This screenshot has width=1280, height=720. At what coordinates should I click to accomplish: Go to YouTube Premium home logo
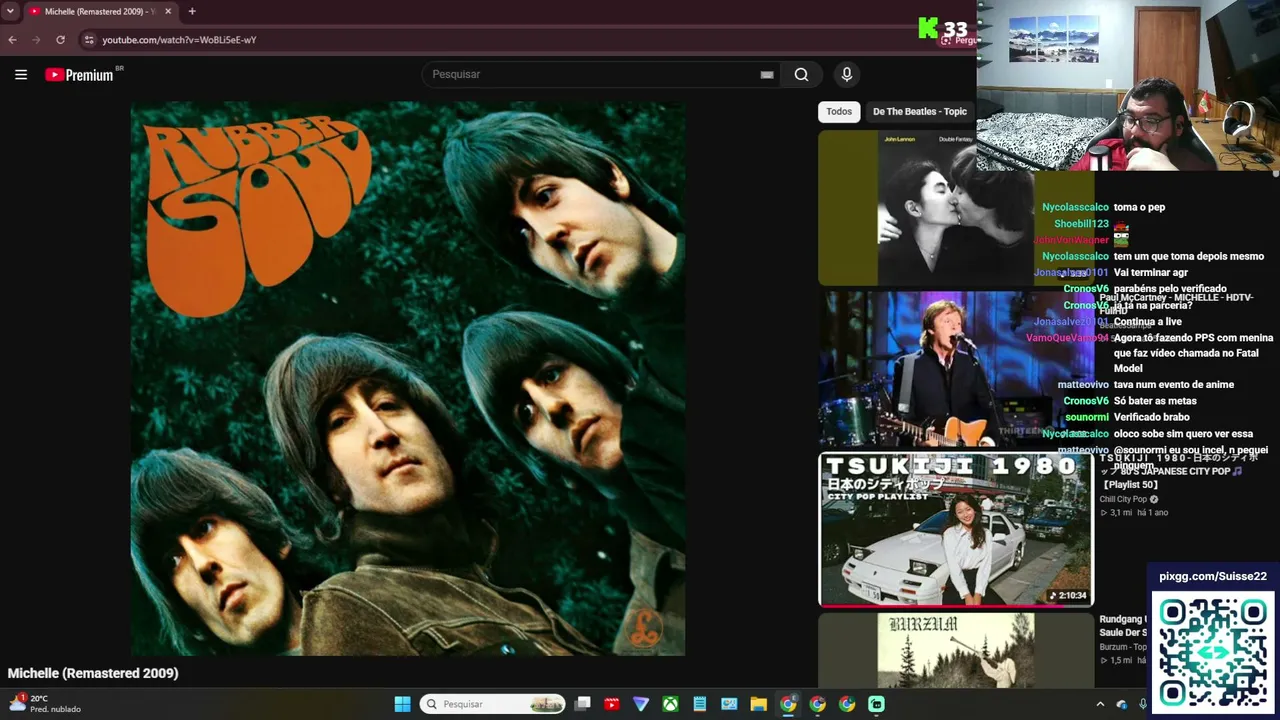(x=79, y=75)
